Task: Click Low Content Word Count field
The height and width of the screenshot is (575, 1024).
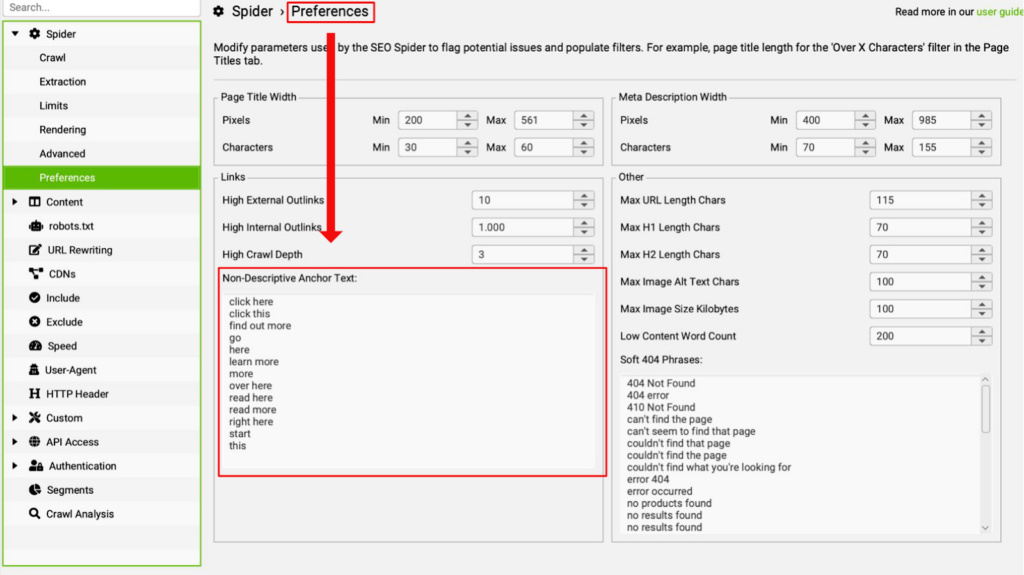Action: 921,337
